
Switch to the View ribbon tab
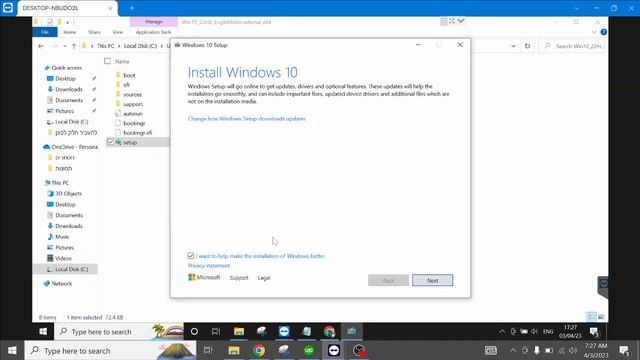click(118, 32)
